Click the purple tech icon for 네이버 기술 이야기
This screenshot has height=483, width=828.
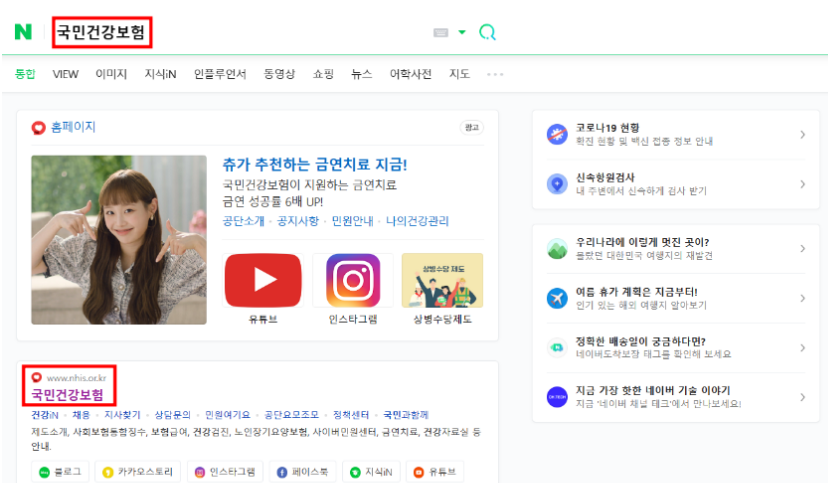point(557,397)
